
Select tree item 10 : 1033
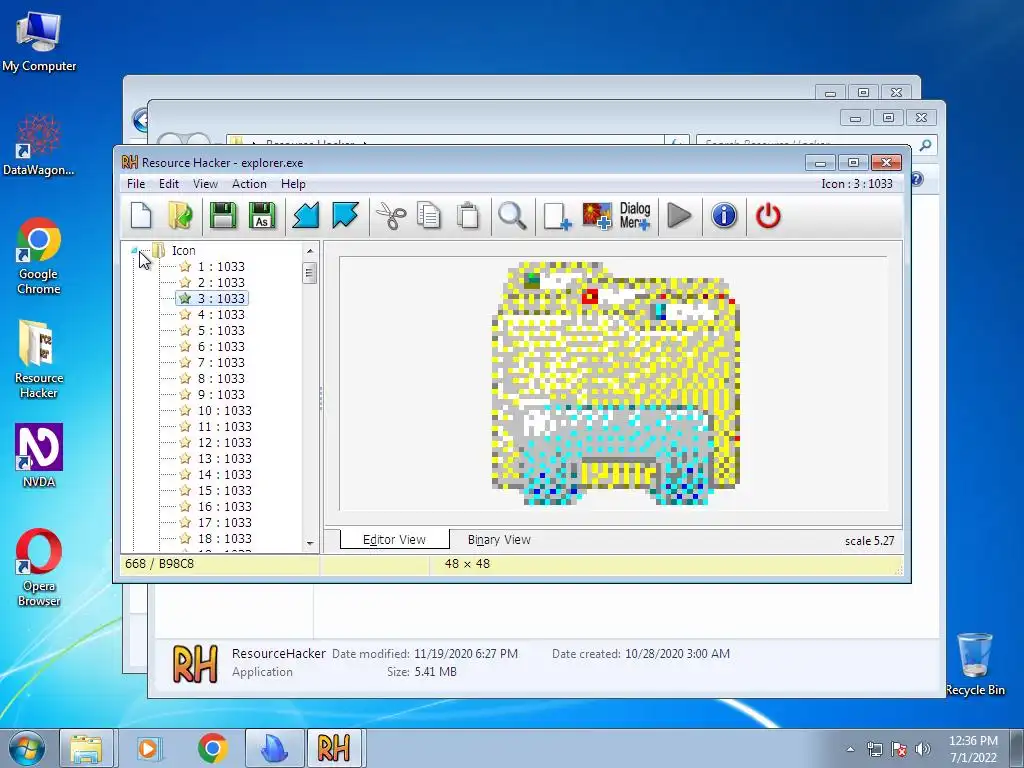tap(224, 410)
